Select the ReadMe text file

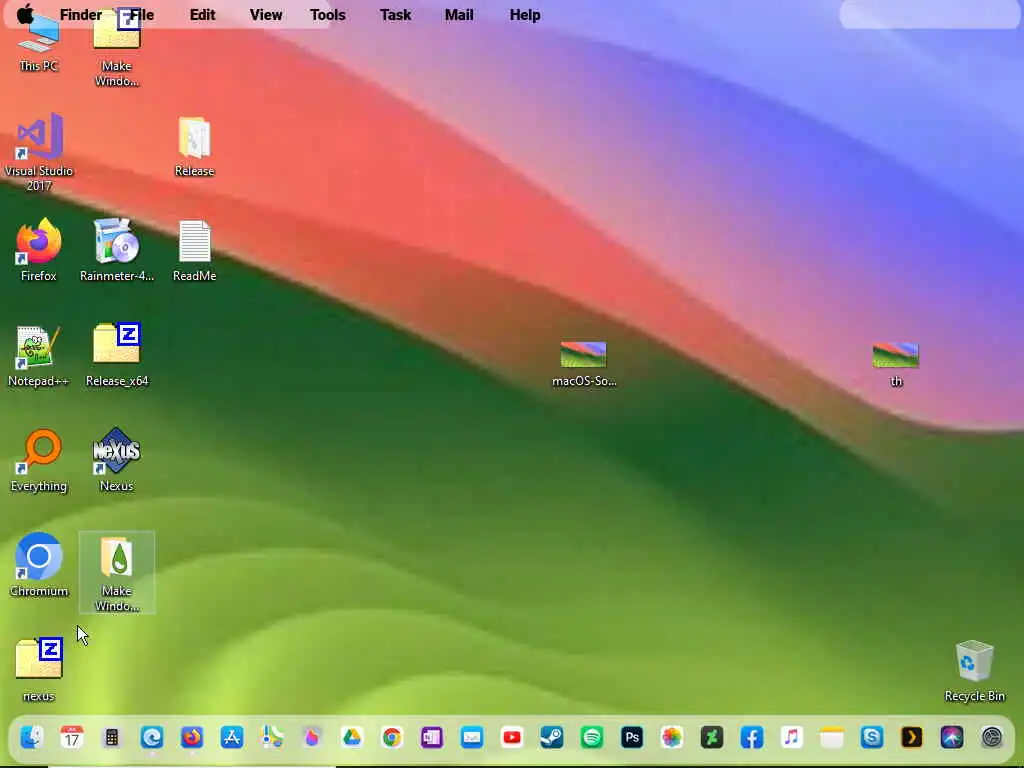point(194,251)
